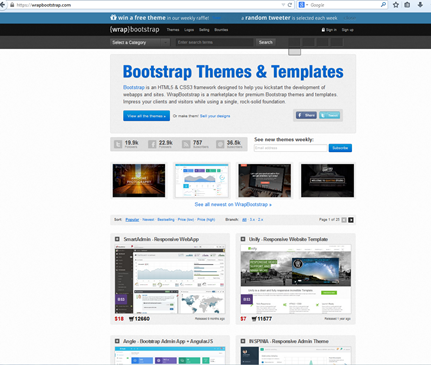Filter branch by 2.x
Screen dimensions: 432x366
[x=260, y=220]
